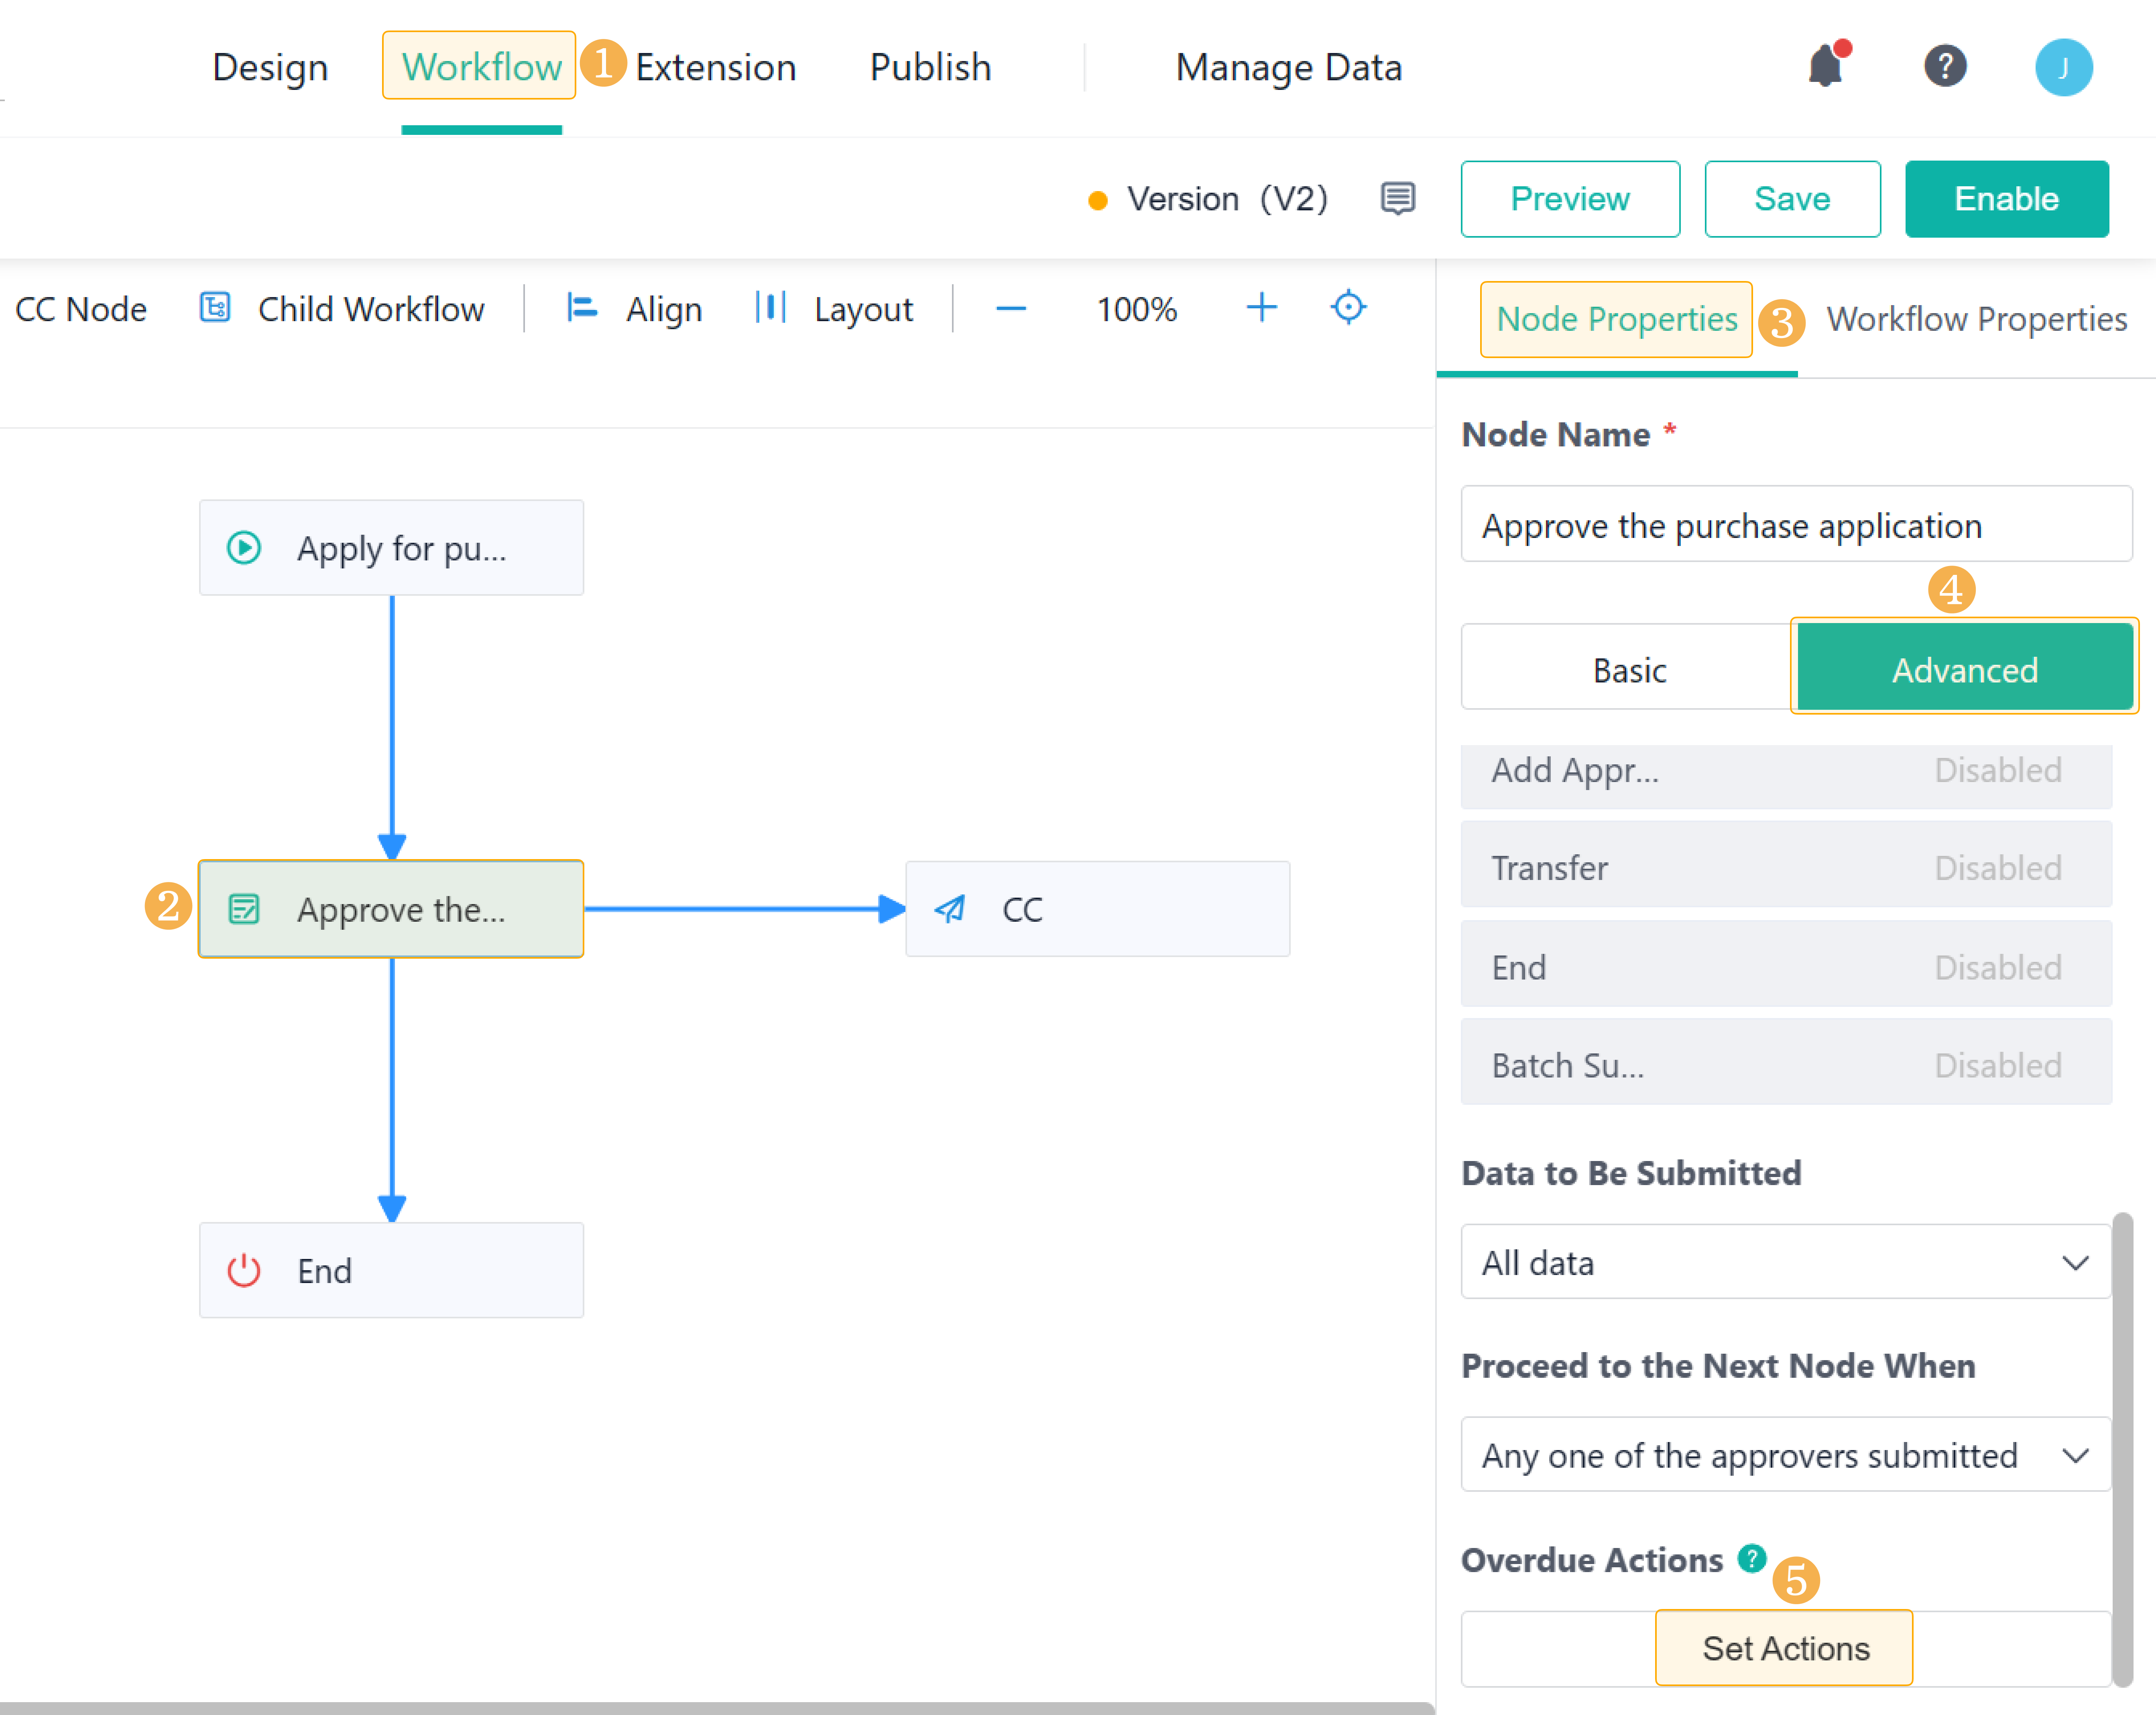Image resolution: width=2156 pixels, height=1715 pixels.
Task: Zoom out with the minus icon
Action: point(1011,308)
